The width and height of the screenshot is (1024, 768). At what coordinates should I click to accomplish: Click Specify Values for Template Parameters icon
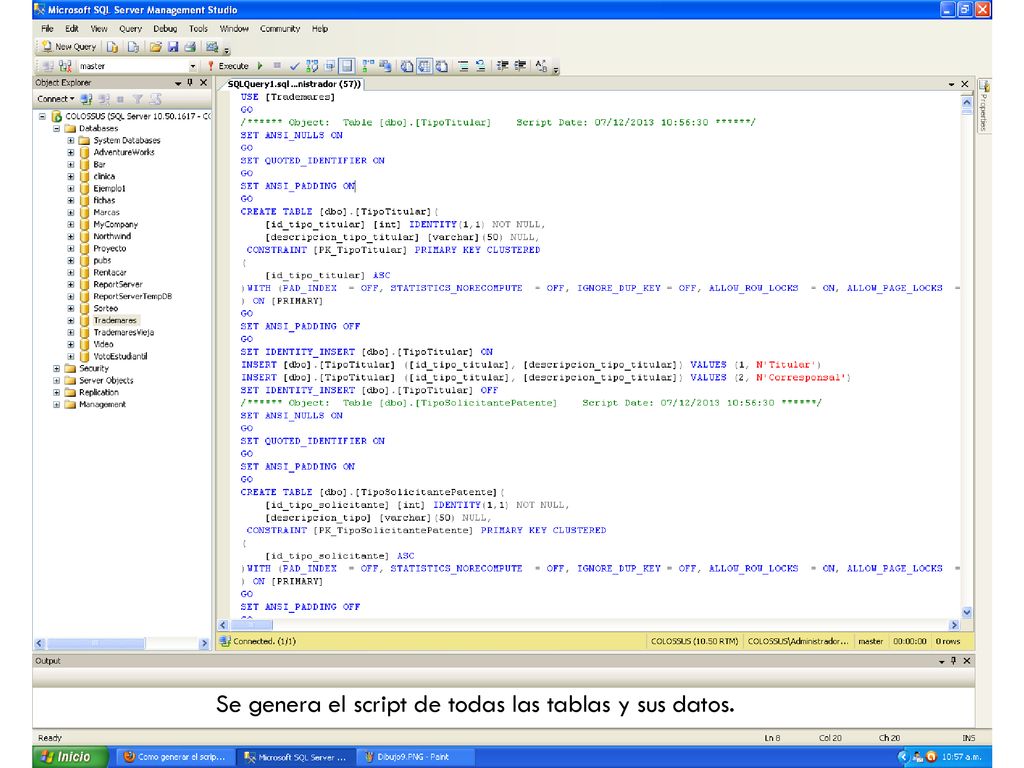[541, 66]
